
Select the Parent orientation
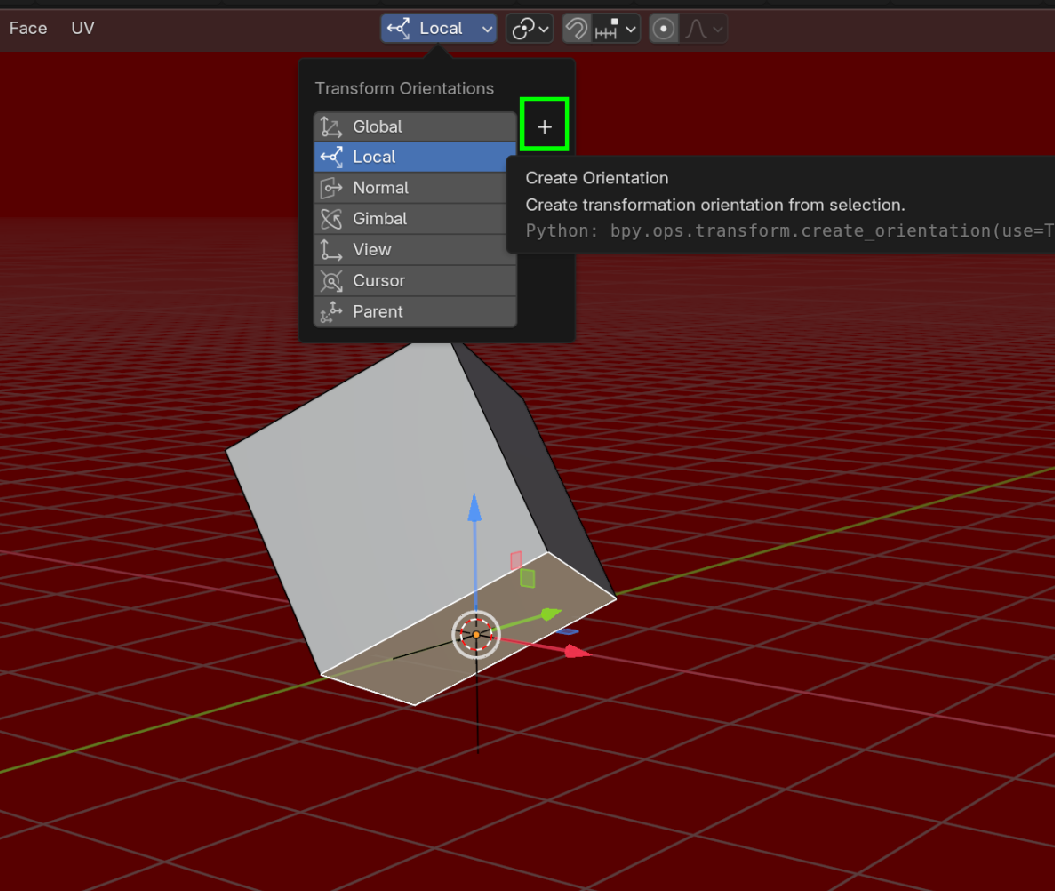point(415,312)
